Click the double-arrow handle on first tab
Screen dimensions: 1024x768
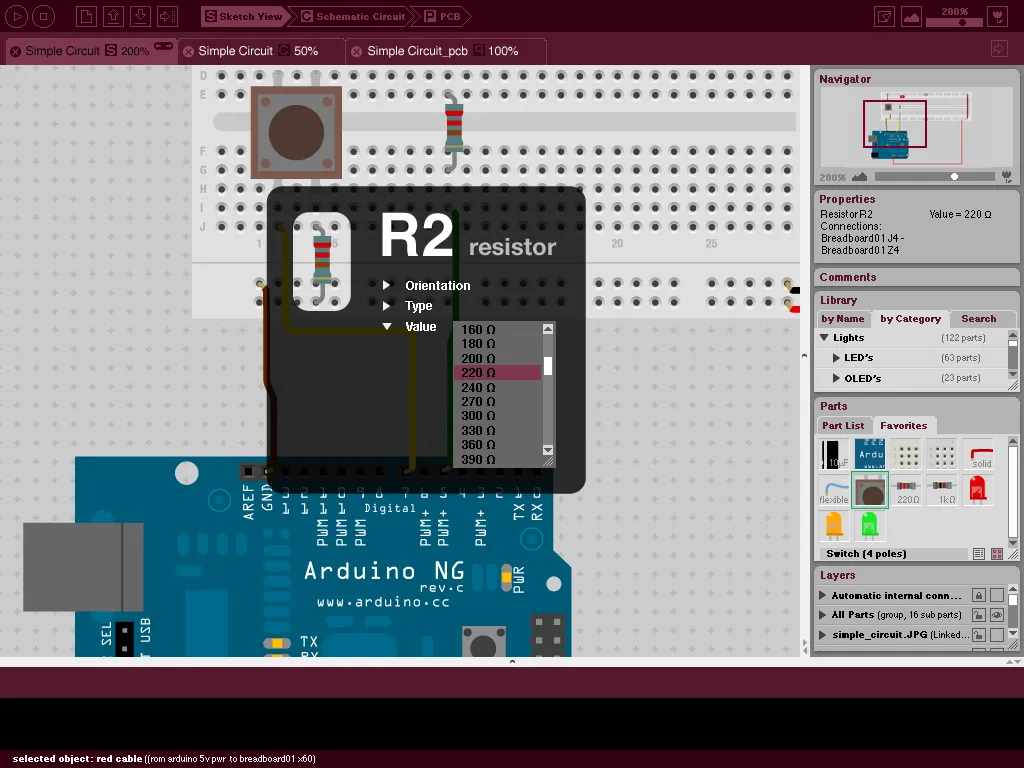(163, 46)
